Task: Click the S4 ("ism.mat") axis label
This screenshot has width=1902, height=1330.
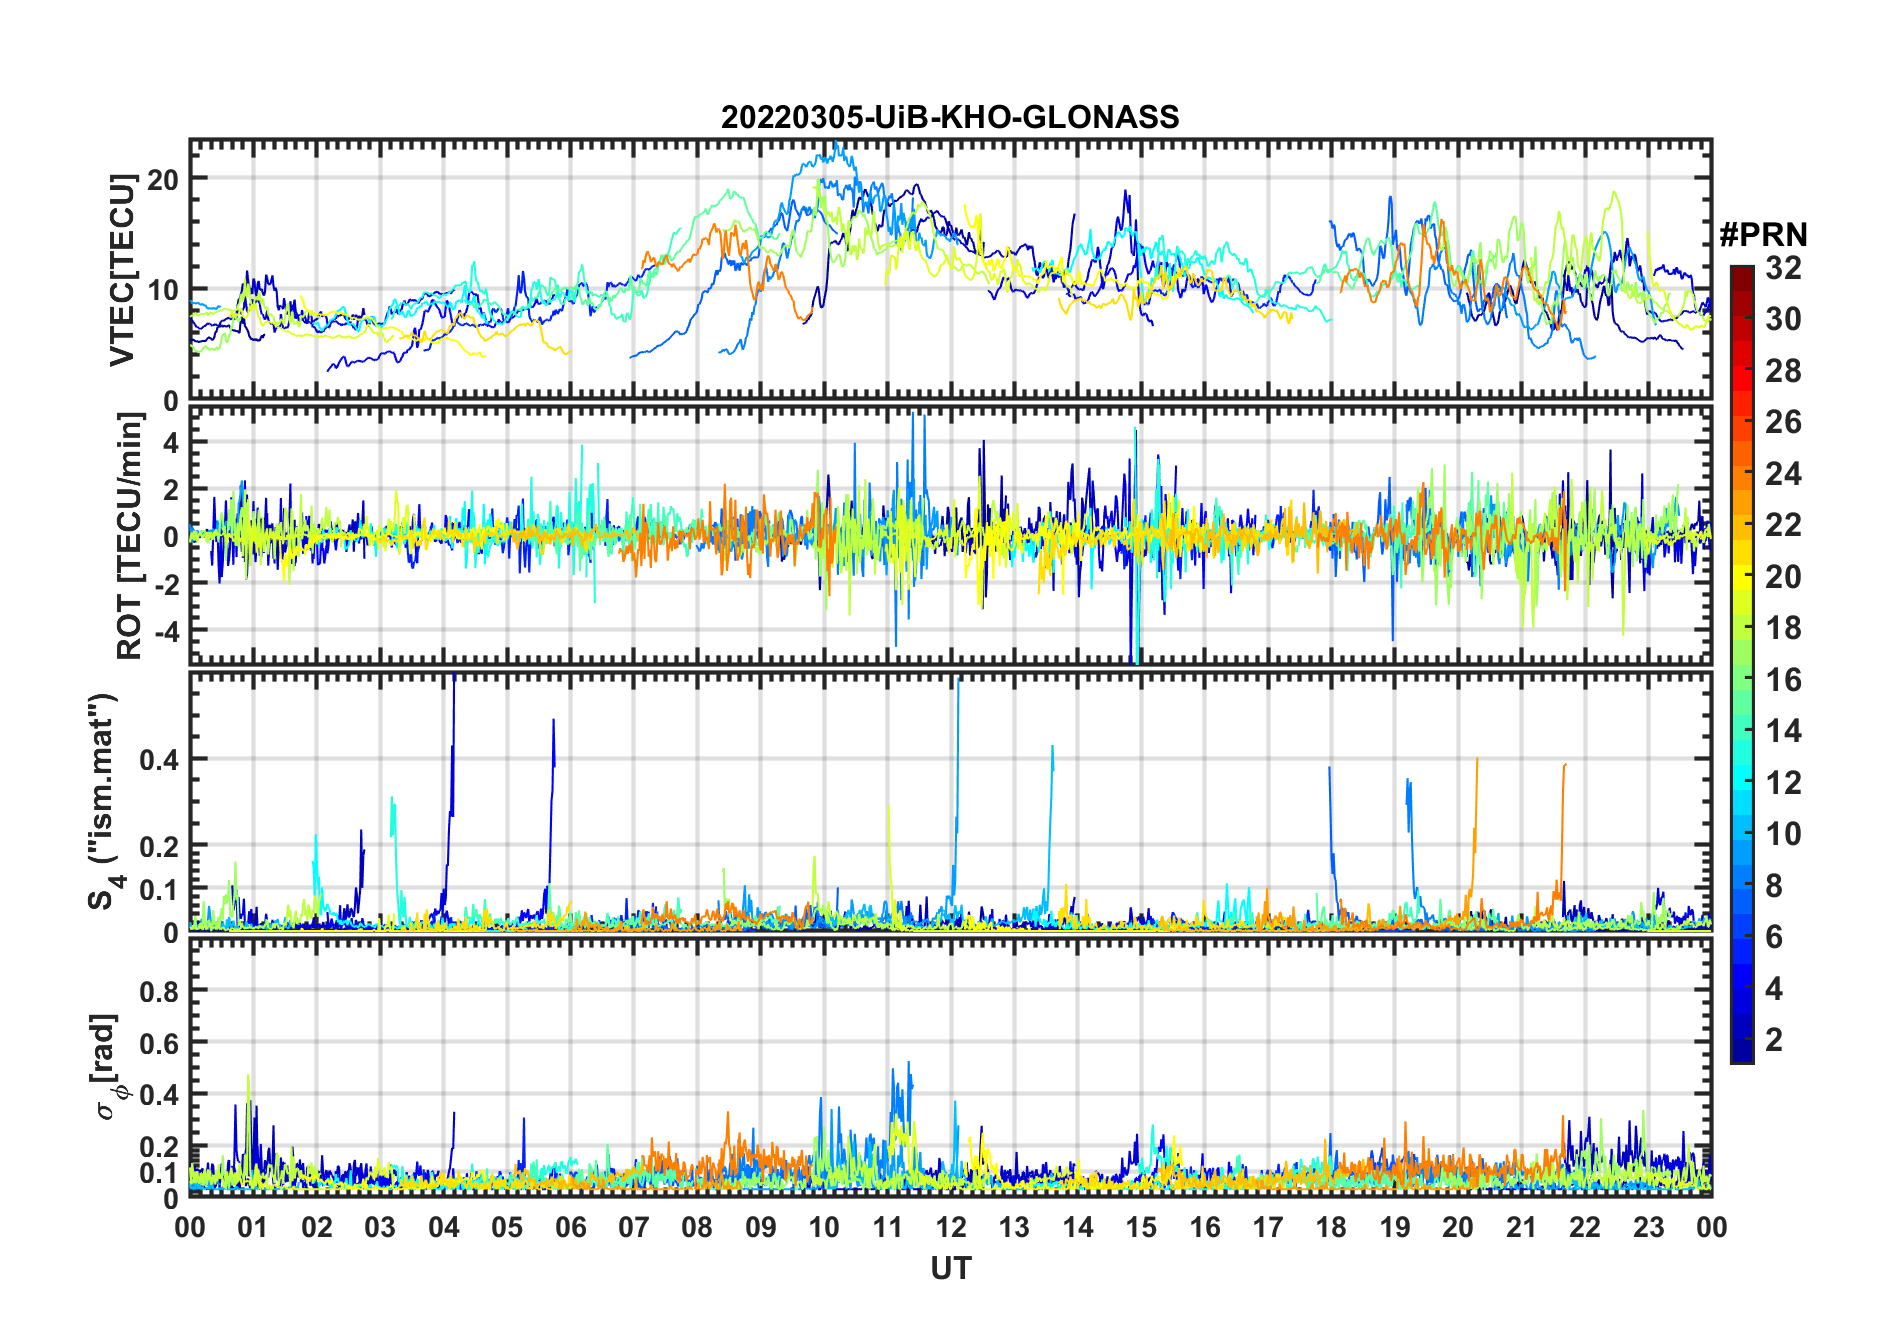Action: [x=103, y=802]
